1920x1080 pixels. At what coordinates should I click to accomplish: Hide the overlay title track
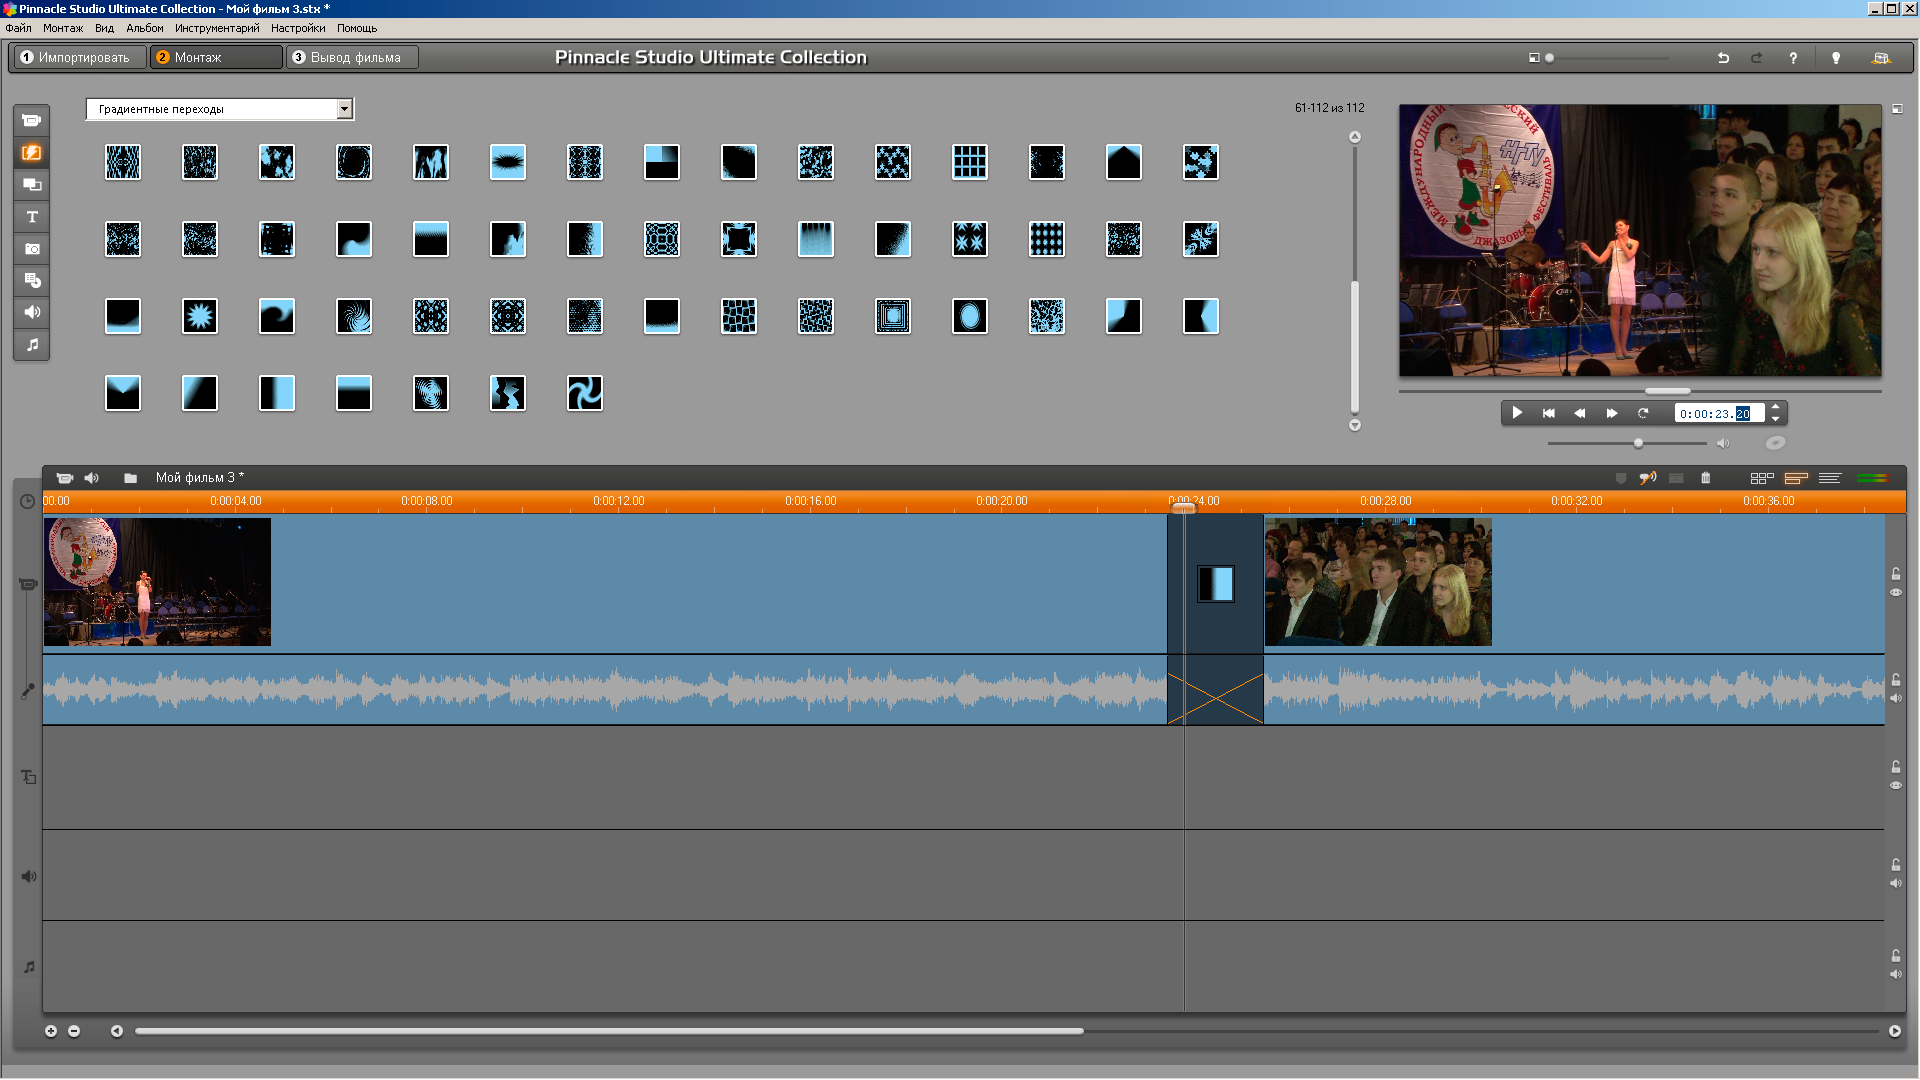pos(1895,786)
